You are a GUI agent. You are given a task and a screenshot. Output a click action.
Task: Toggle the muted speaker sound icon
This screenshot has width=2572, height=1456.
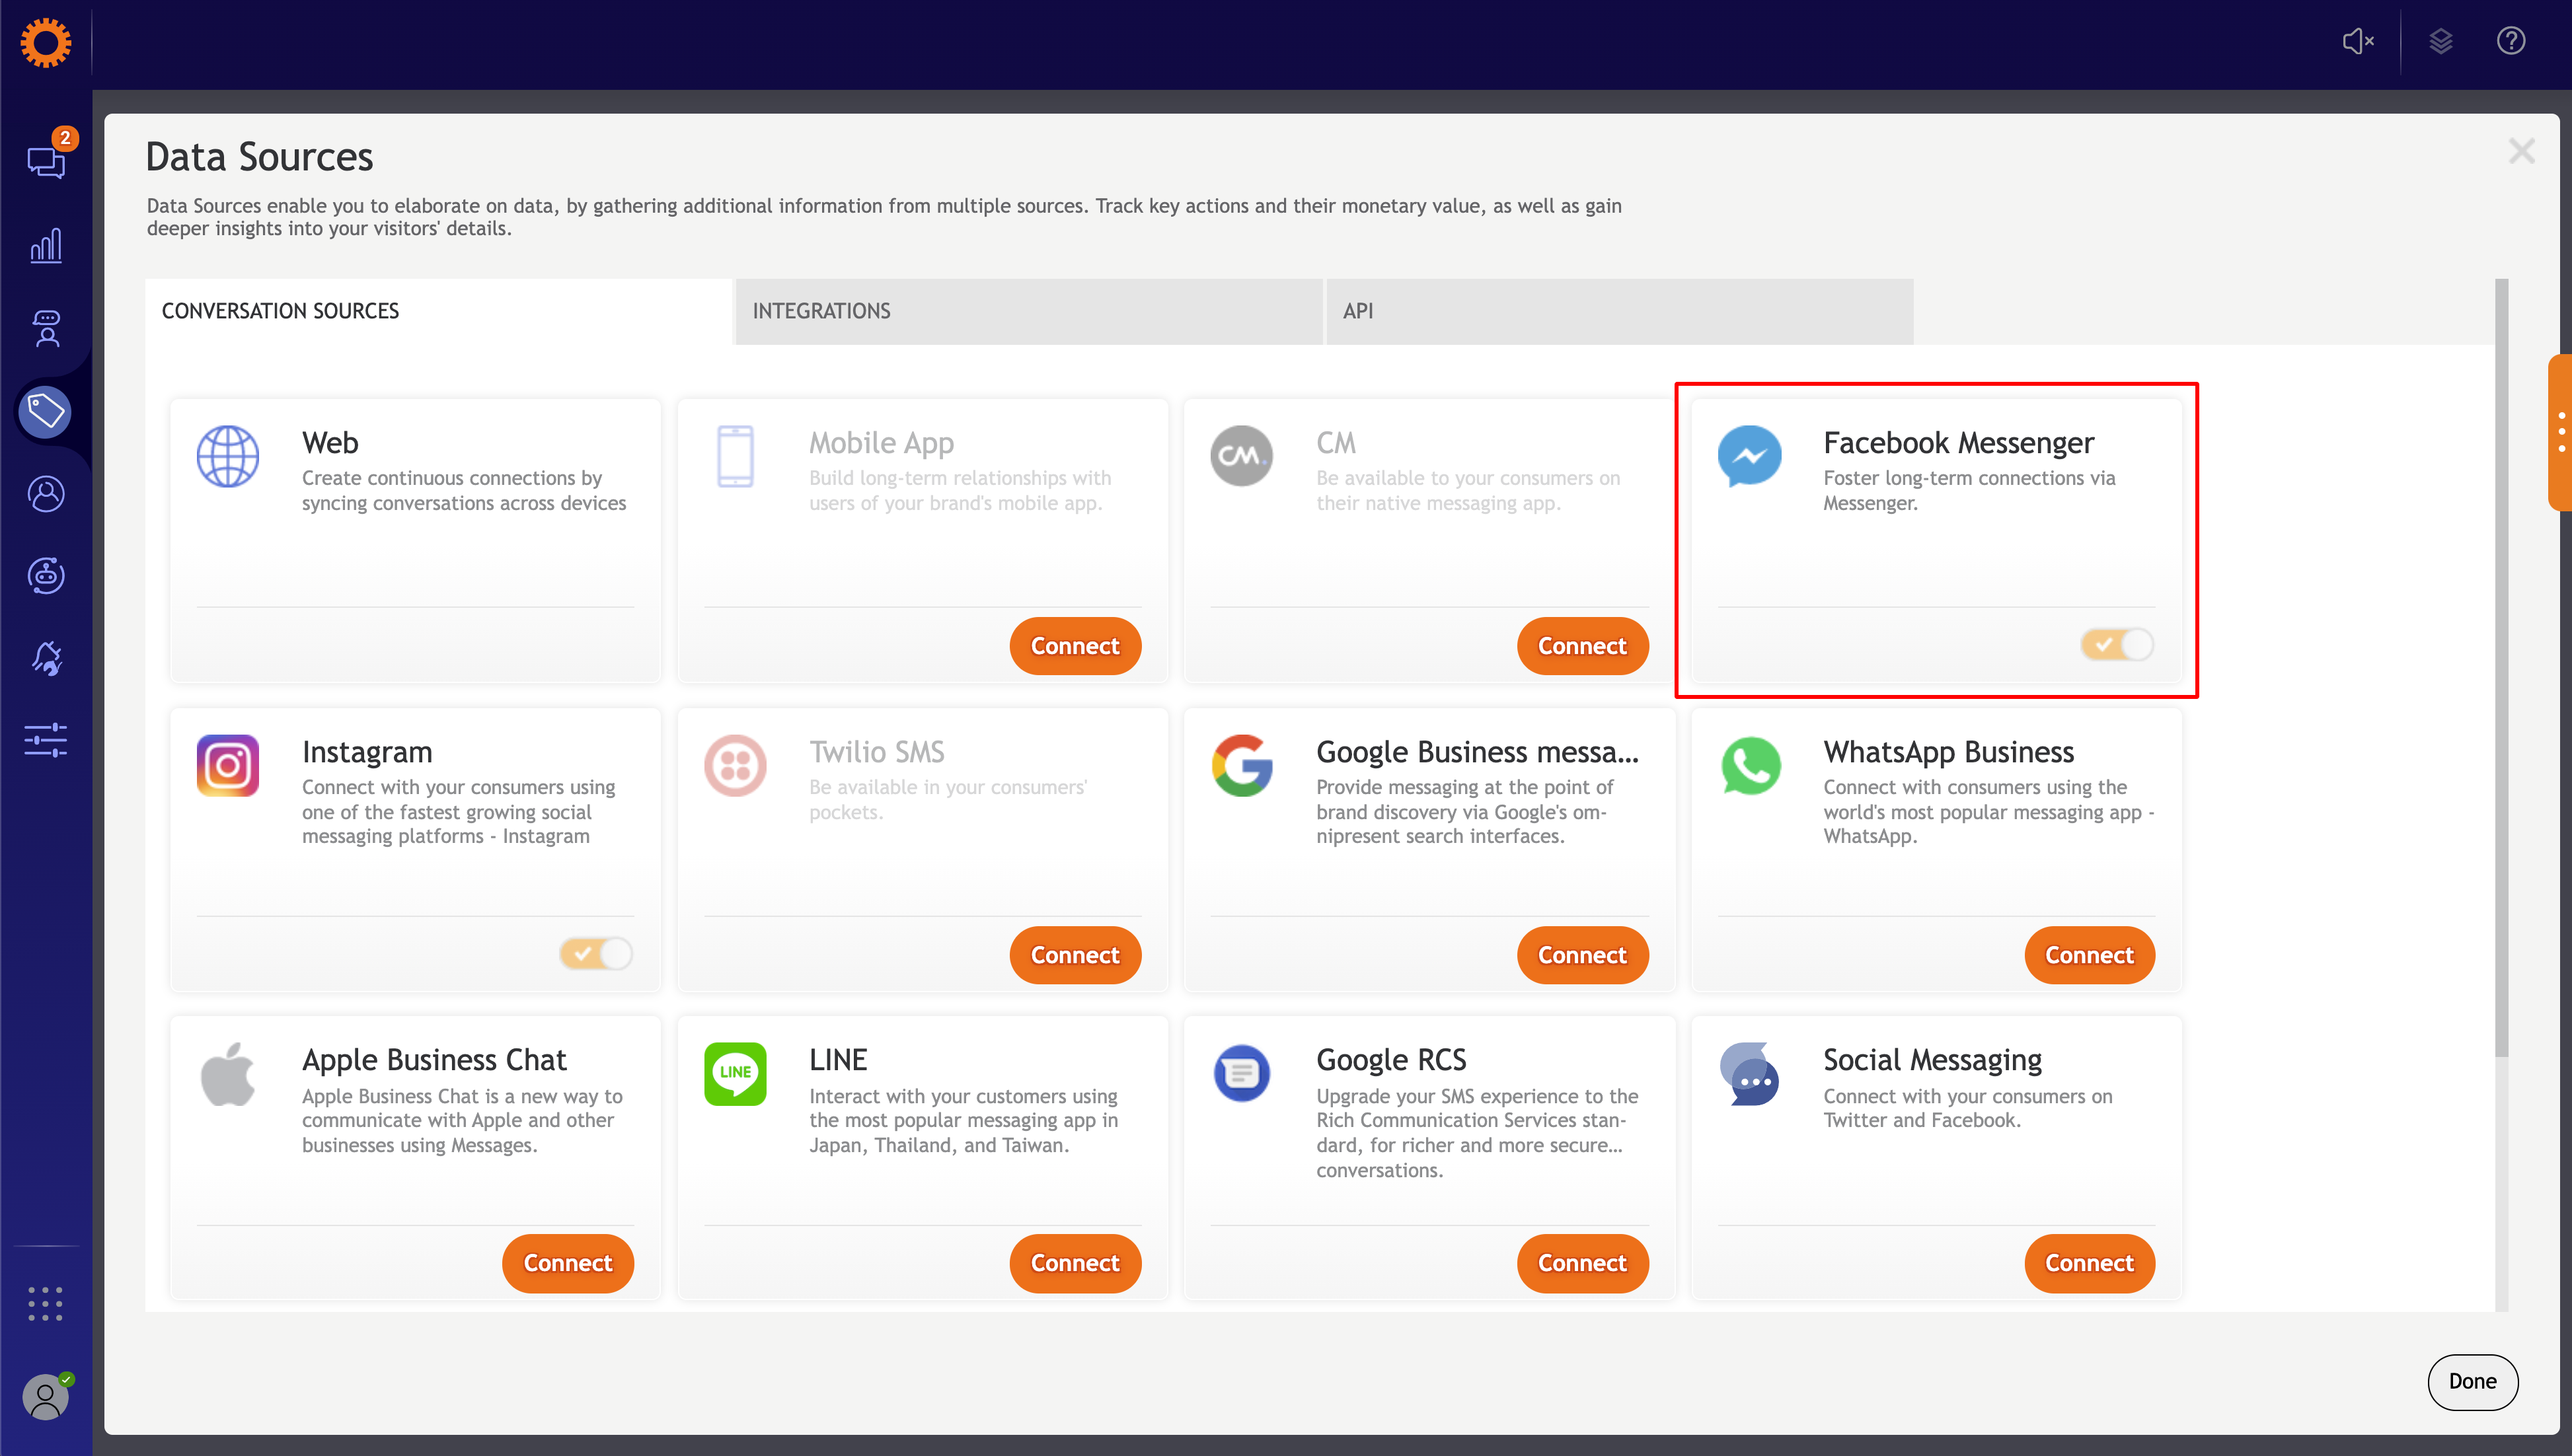[x=2358, y=41]
